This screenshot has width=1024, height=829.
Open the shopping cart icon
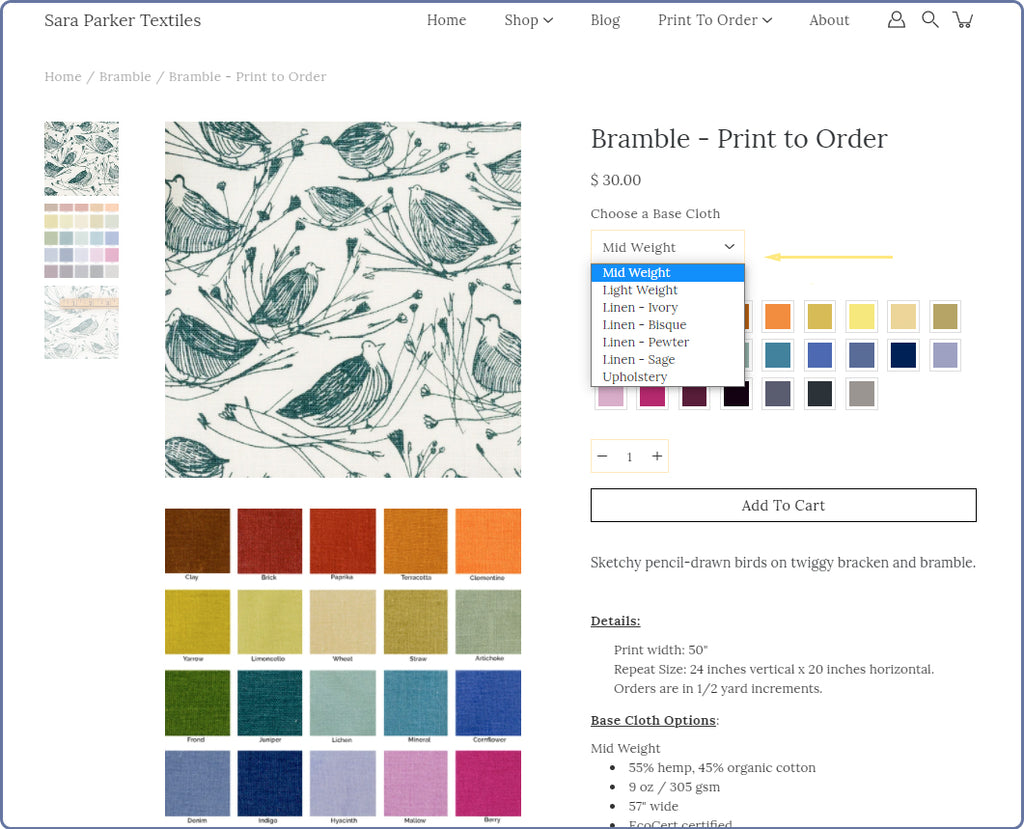[x=963, y=20]
